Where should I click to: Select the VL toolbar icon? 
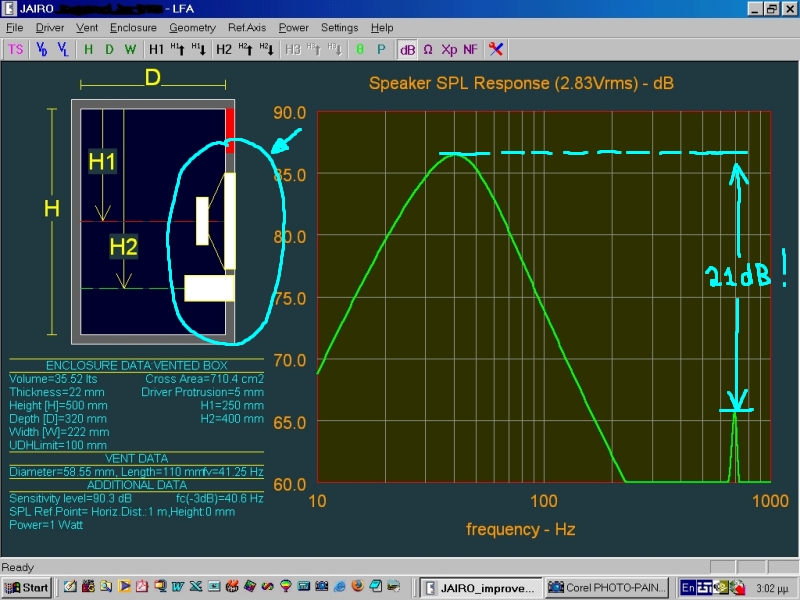[x=62, y=49]
